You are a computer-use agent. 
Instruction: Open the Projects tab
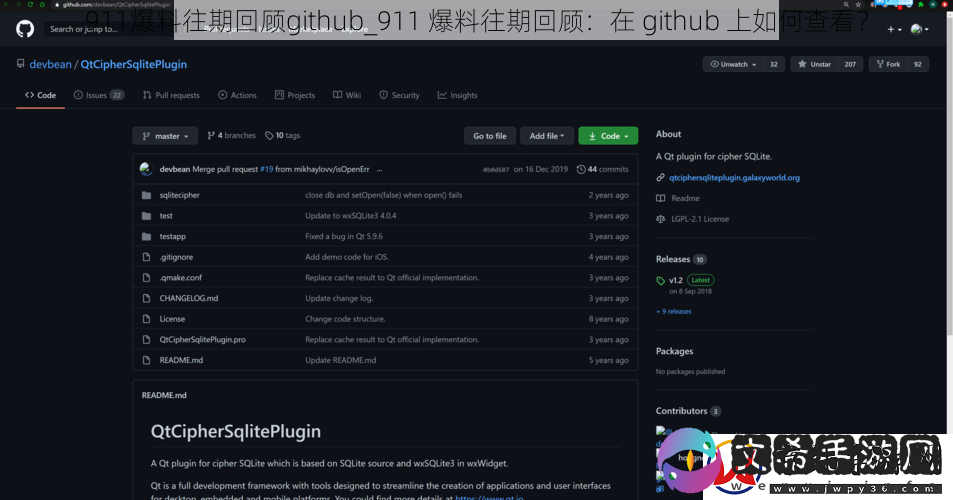295,95
